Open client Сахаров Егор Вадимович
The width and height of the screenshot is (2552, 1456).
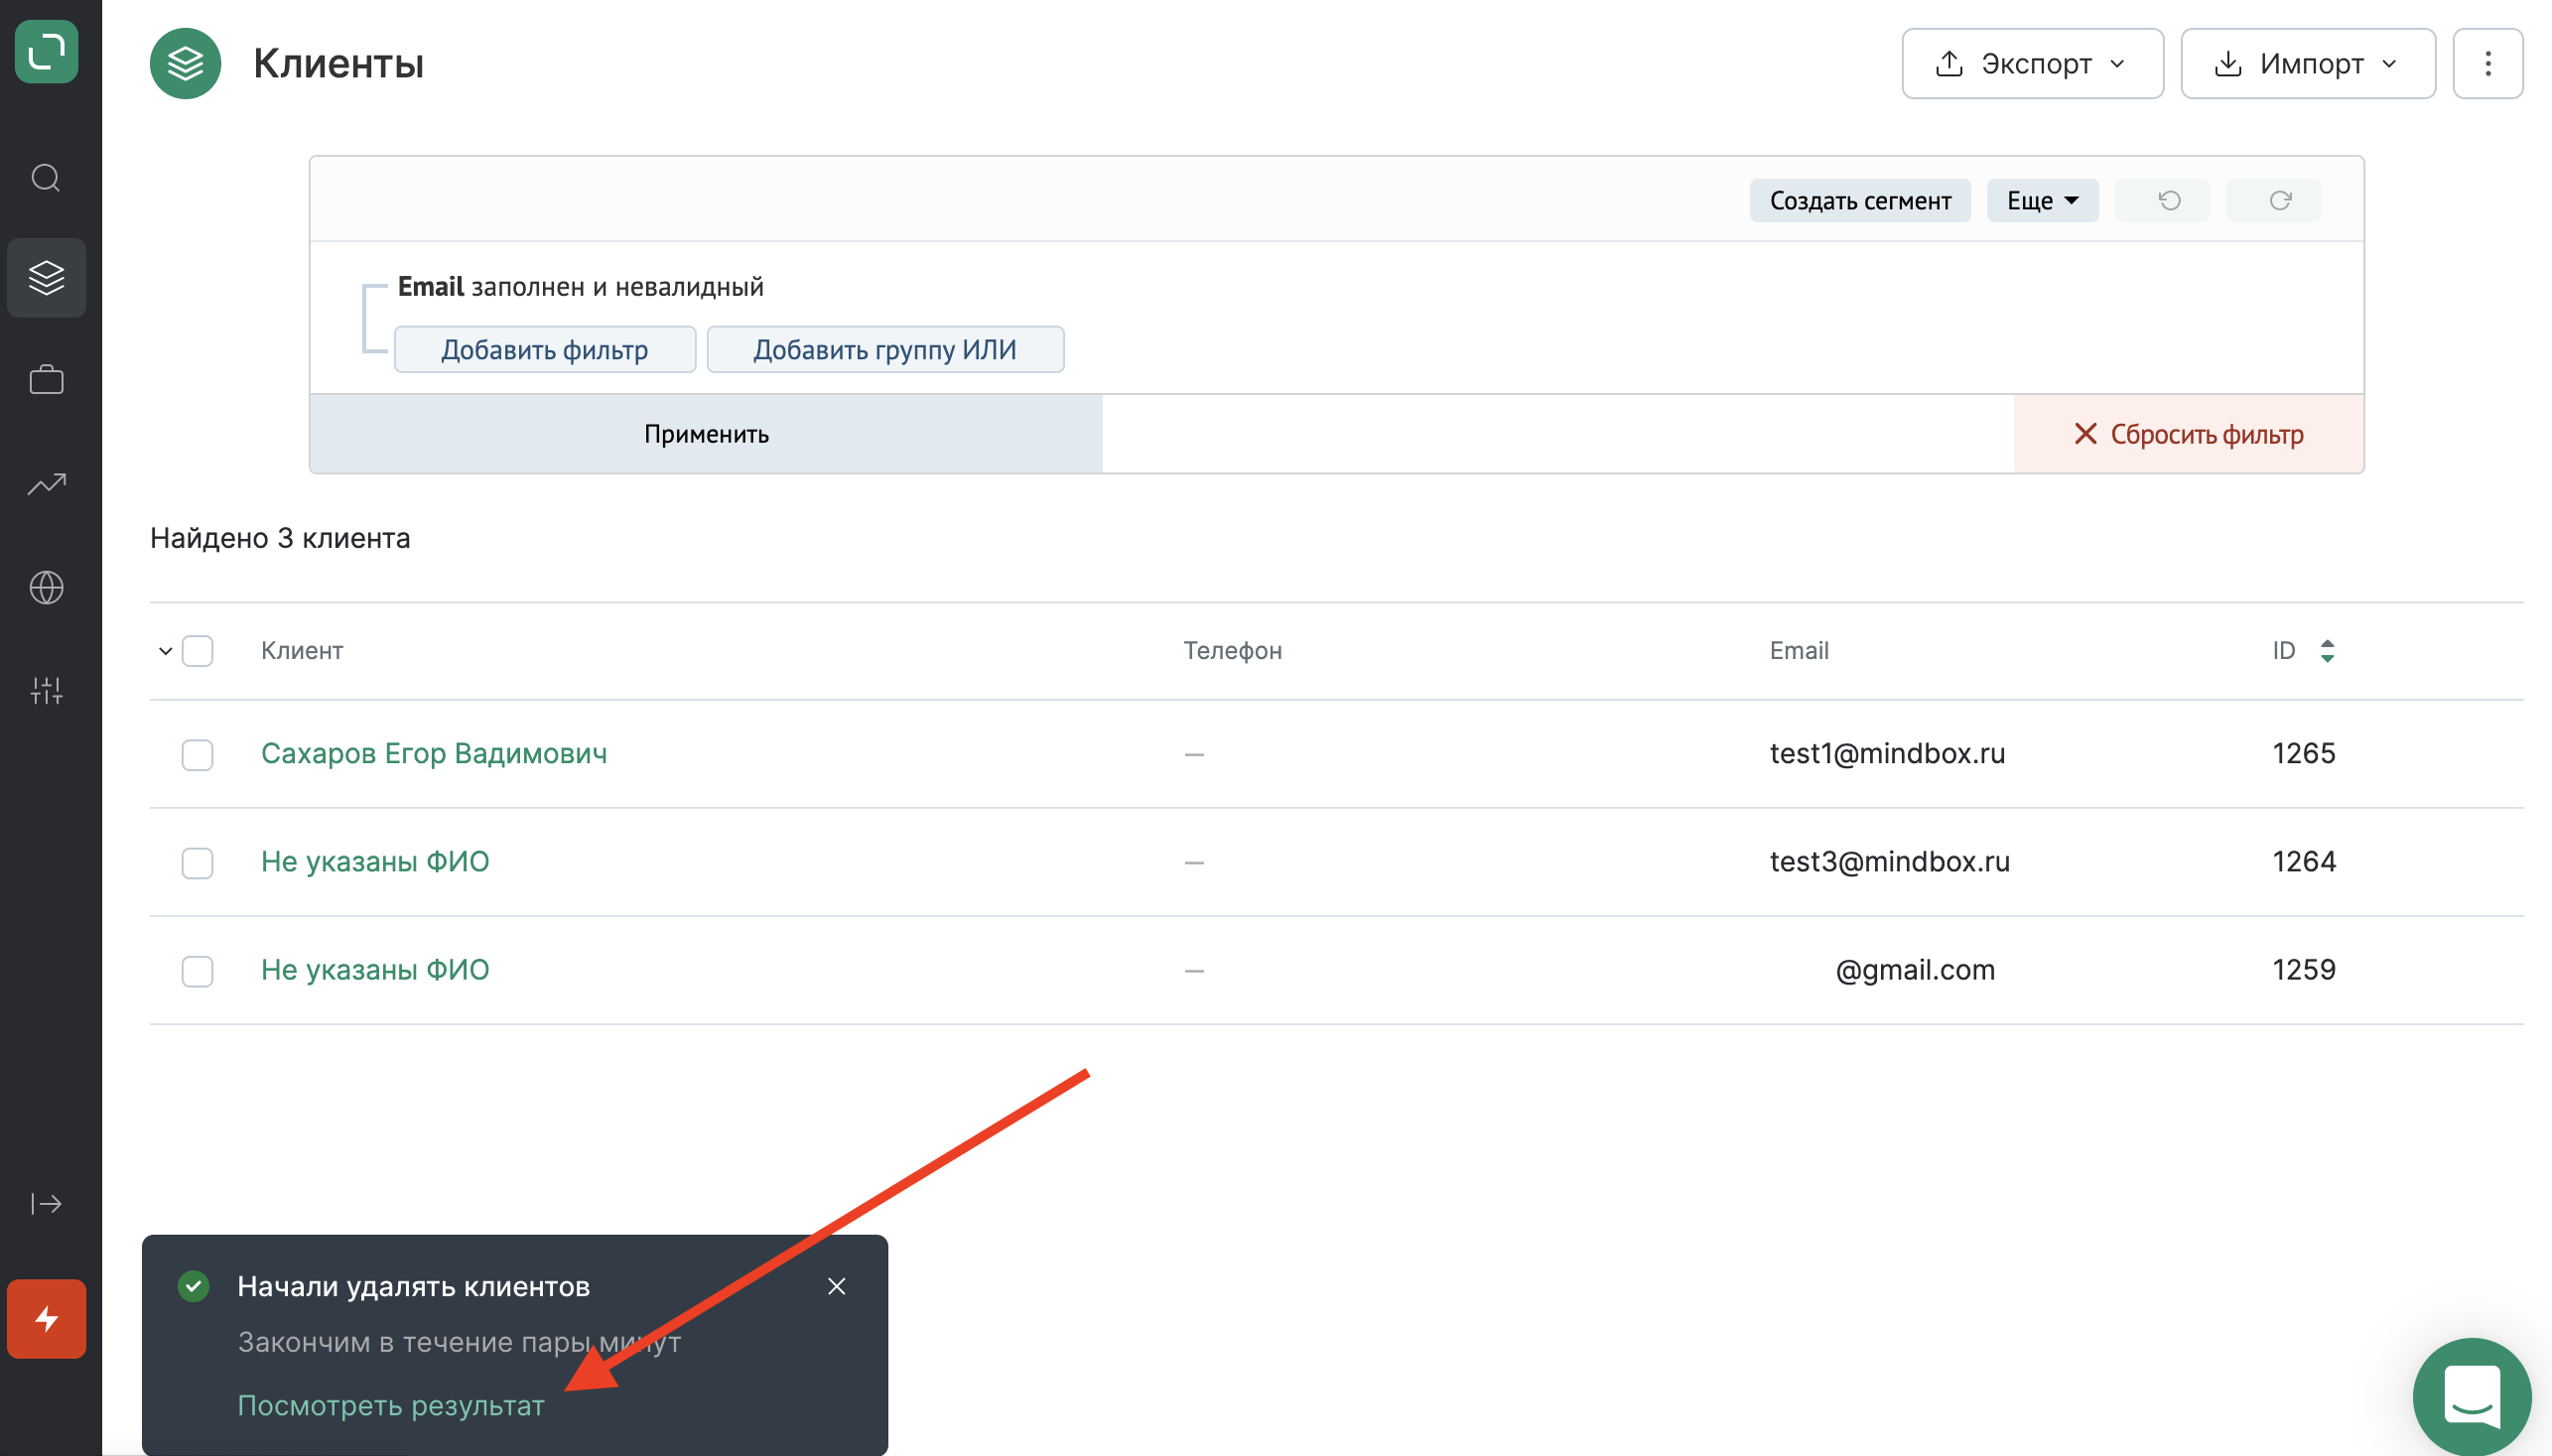coord(434,753)
